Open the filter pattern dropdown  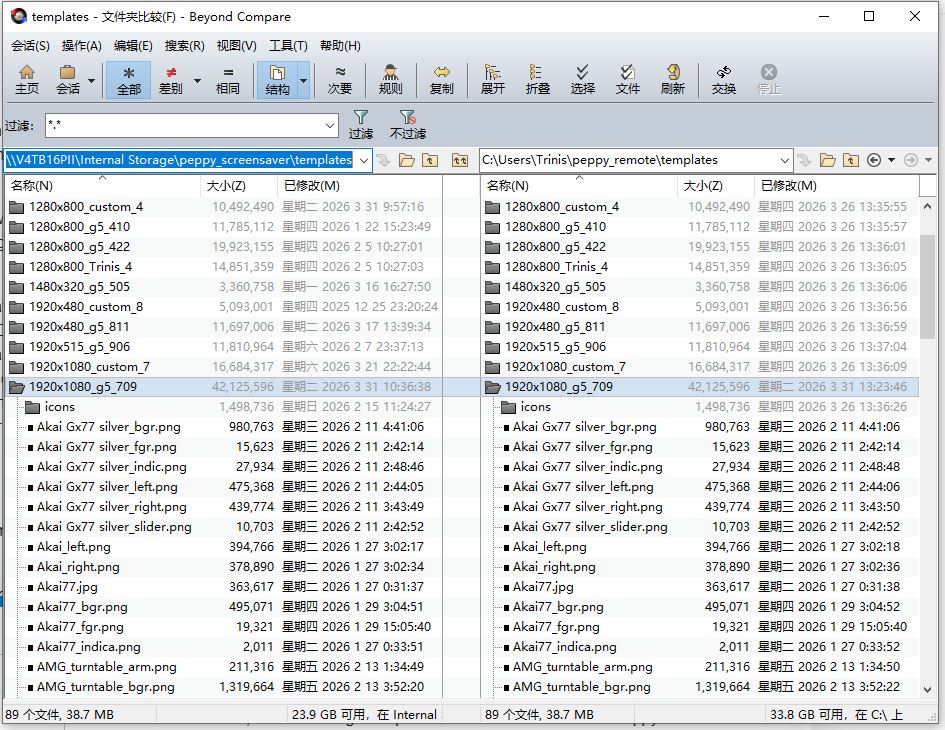point(330,126)
